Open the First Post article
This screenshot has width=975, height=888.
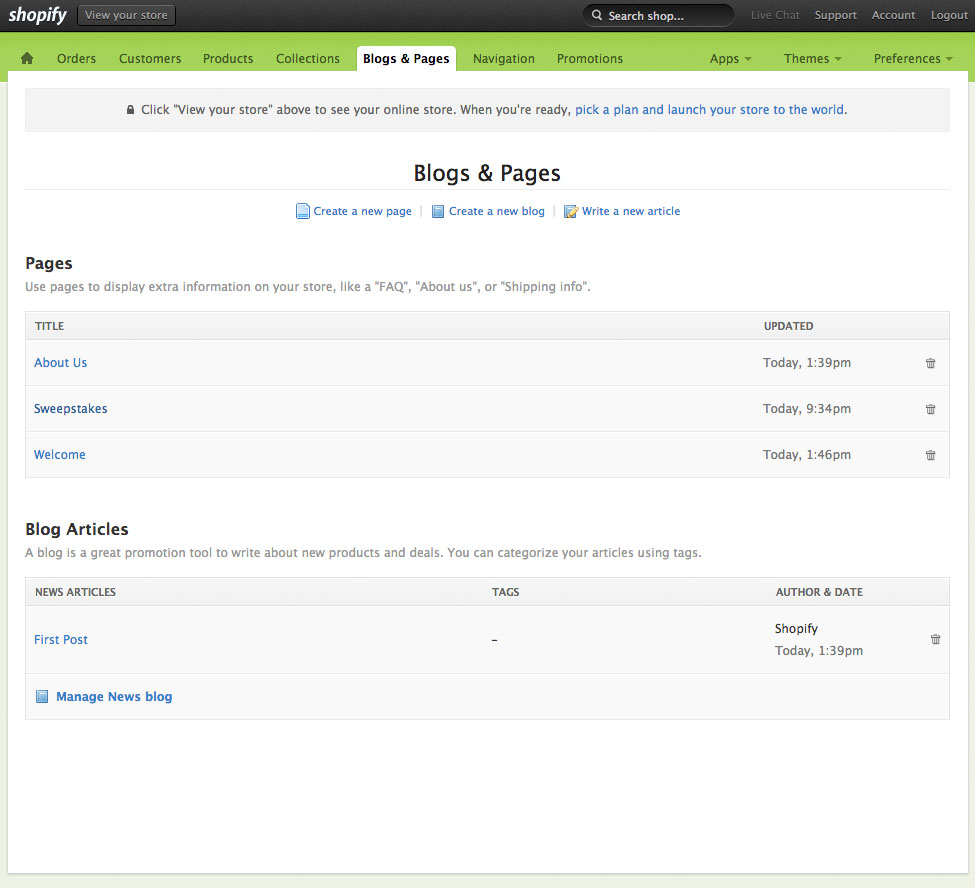(61, 640)
